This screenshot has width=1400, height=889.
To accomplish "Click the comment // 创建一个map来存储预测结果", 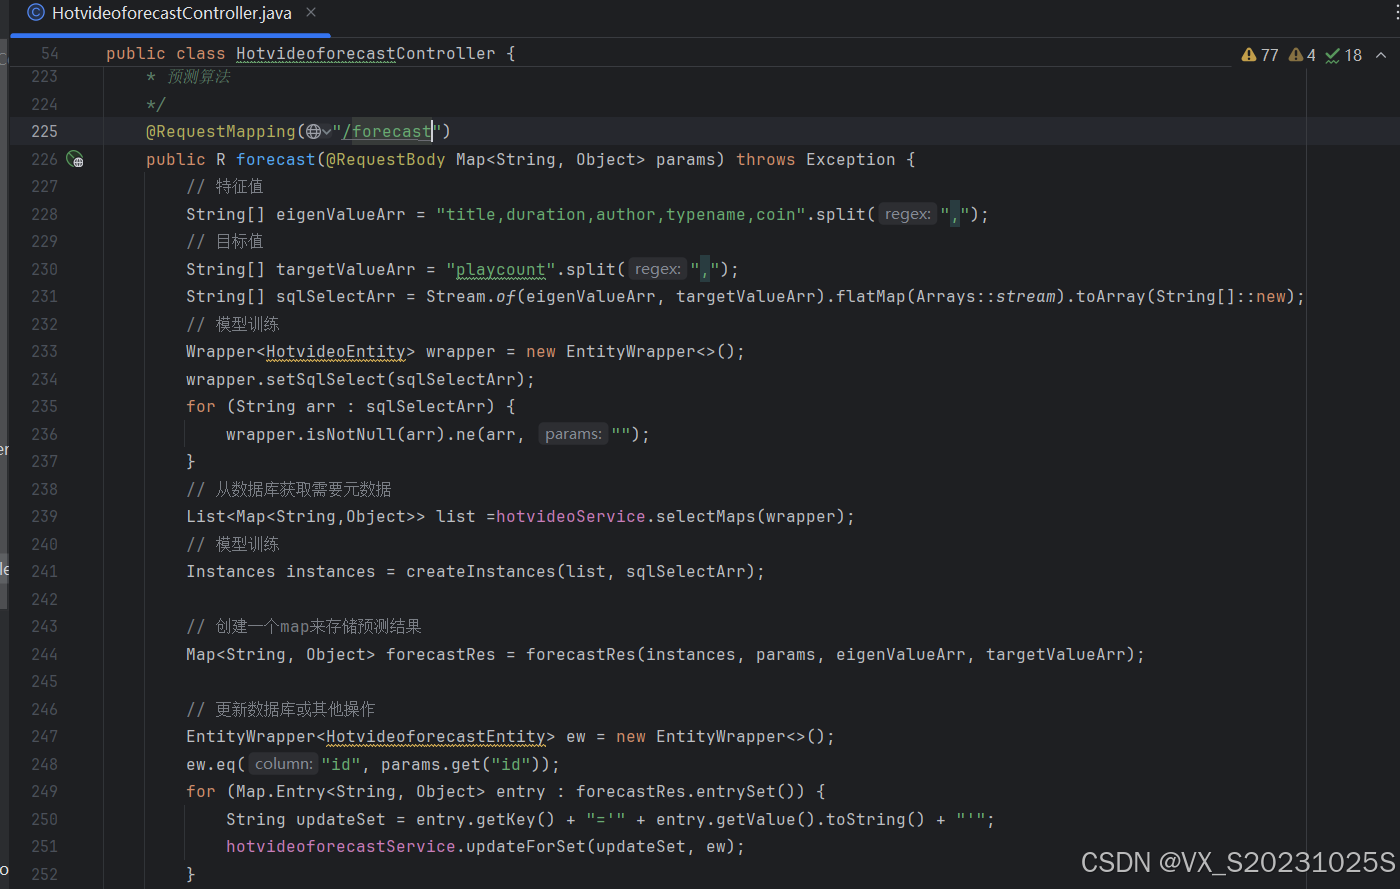I will click(304, 626).
